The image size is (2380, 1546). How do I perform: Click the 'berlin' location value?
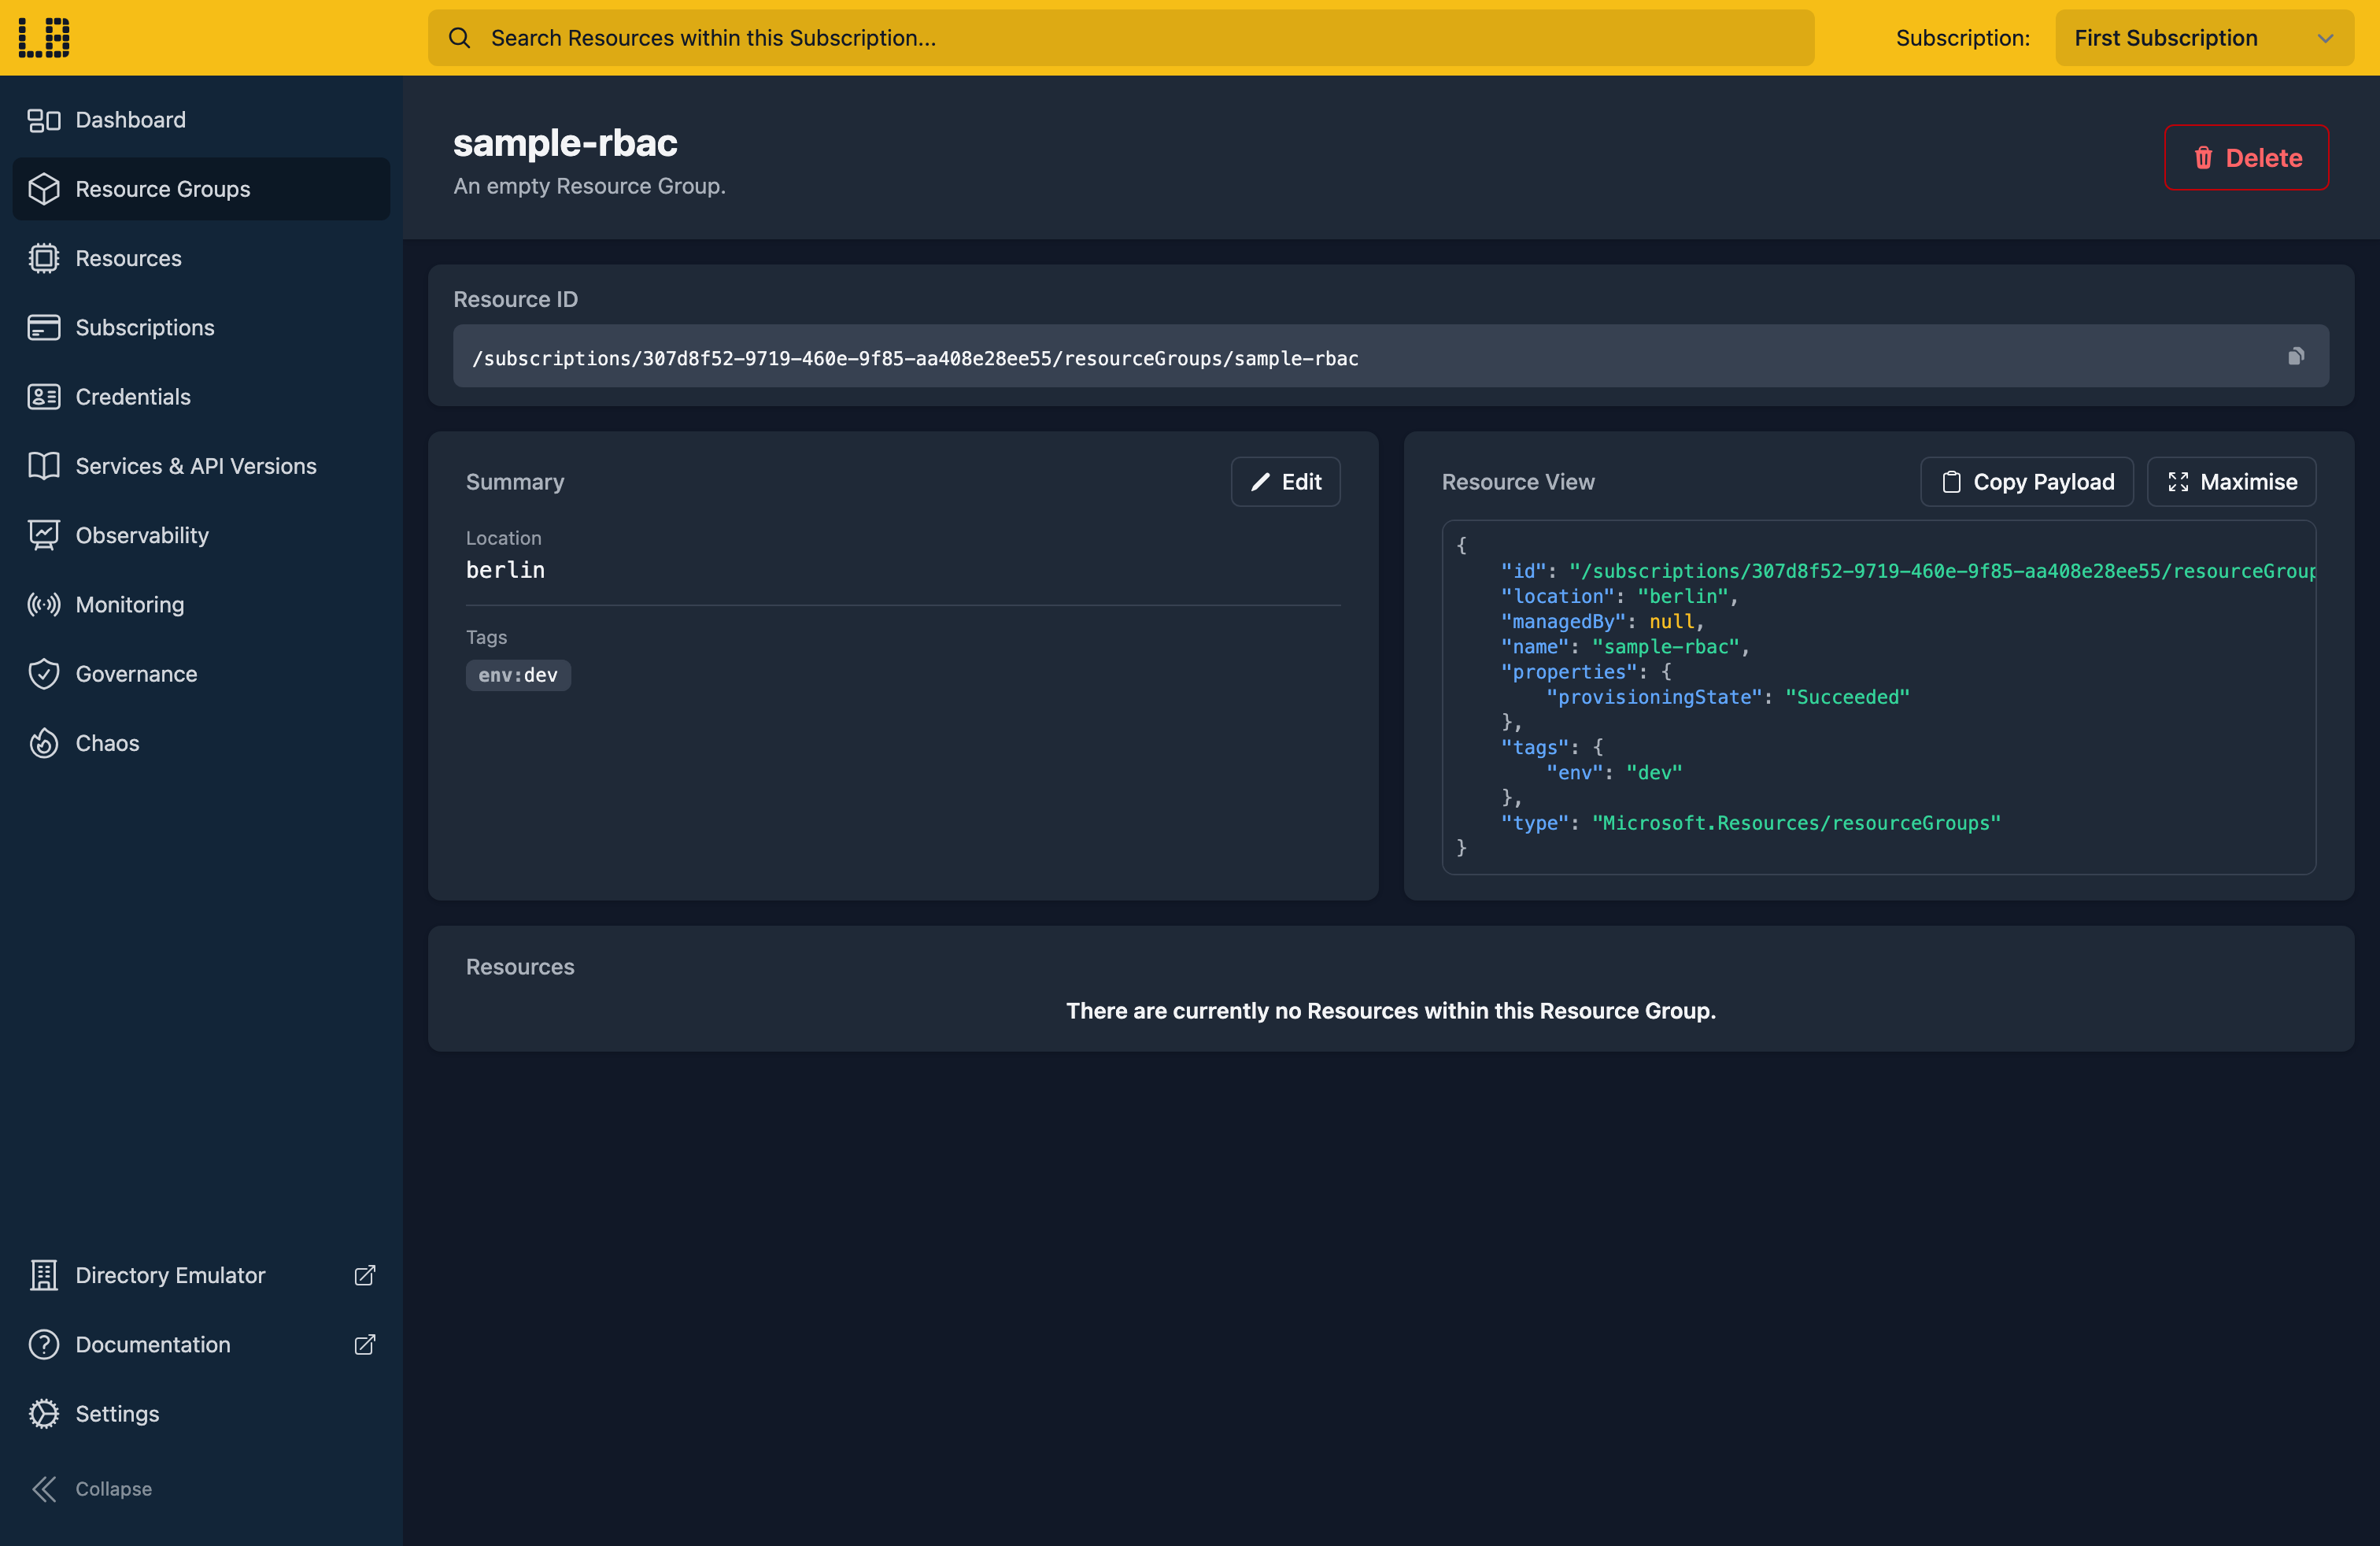click(505, 570)
